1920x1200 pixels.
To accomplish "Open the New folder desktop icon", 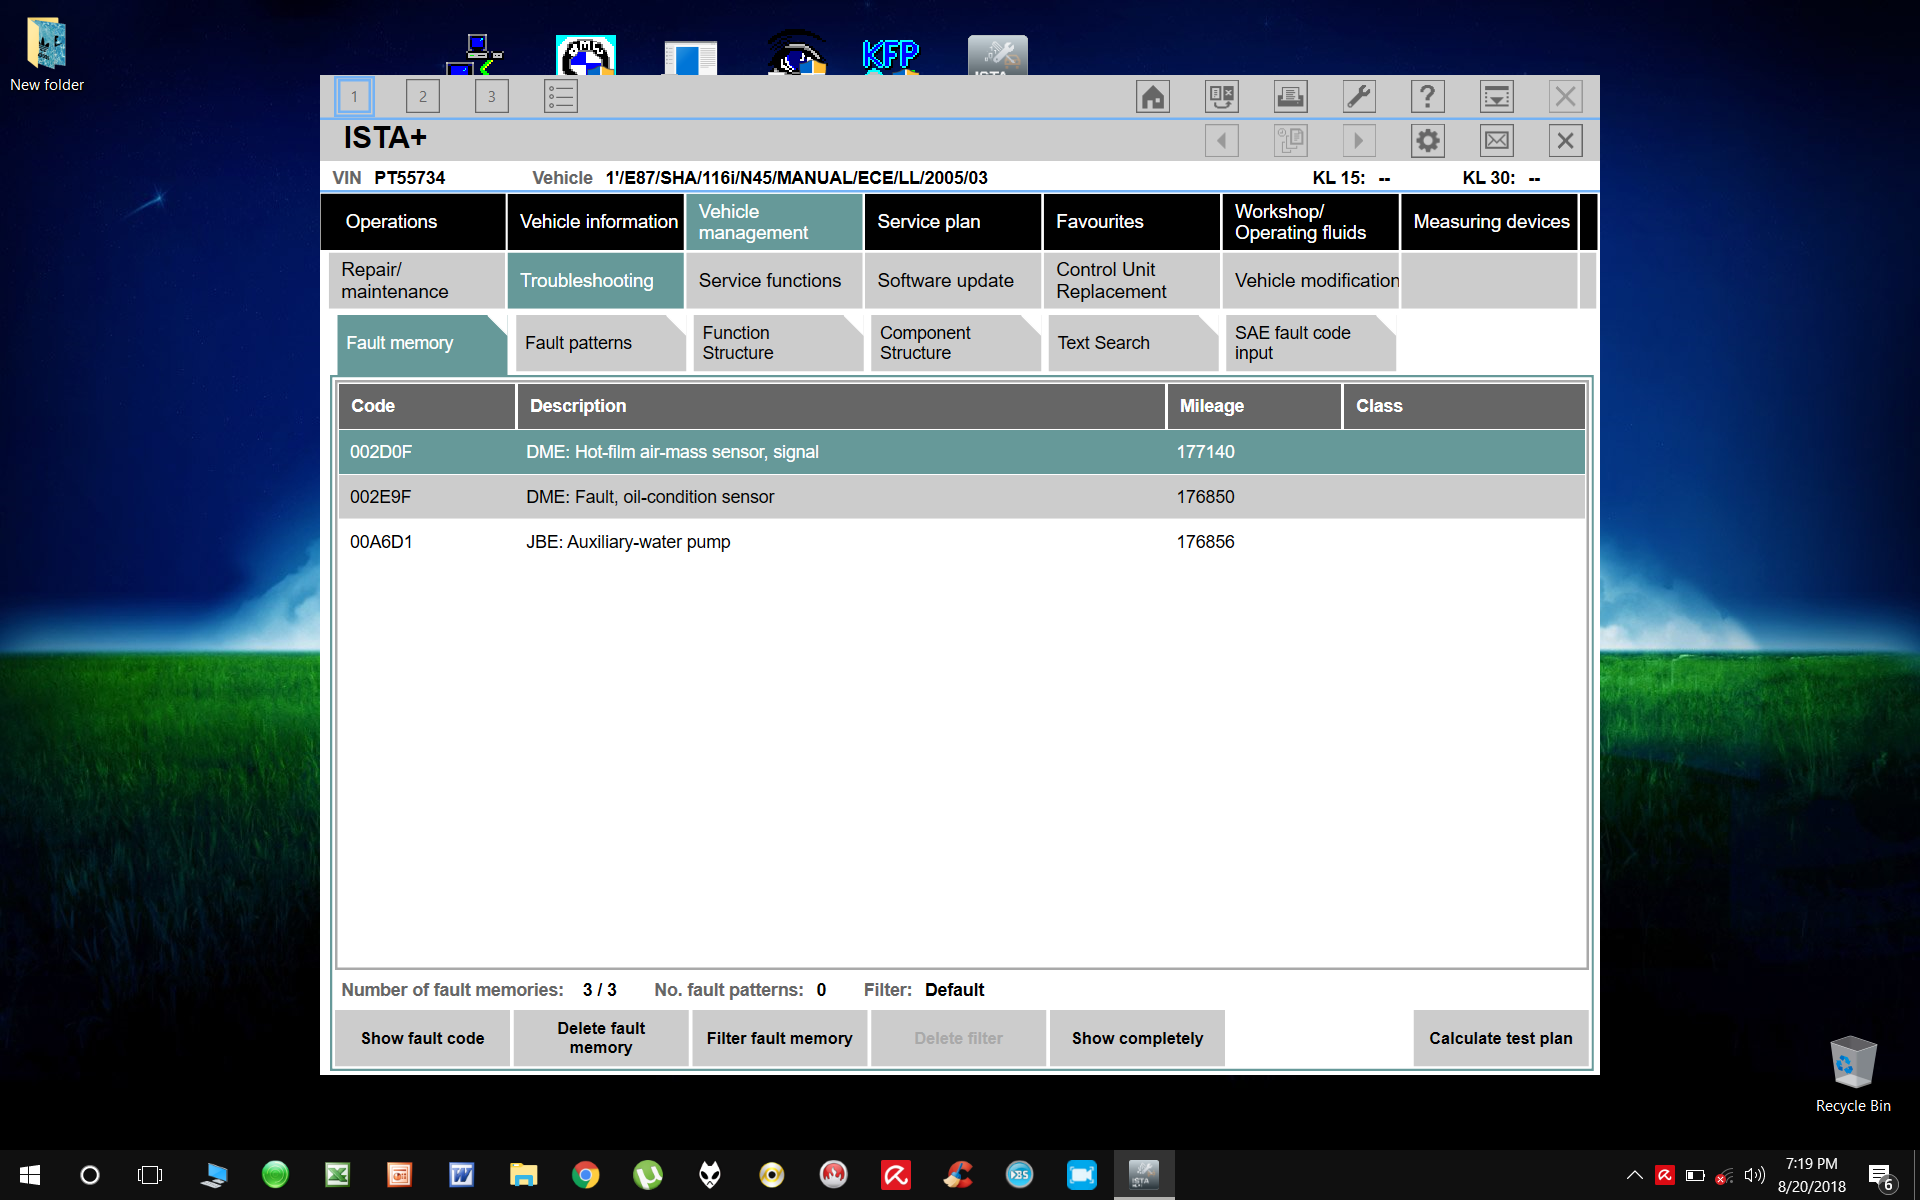I will [47, 56].
